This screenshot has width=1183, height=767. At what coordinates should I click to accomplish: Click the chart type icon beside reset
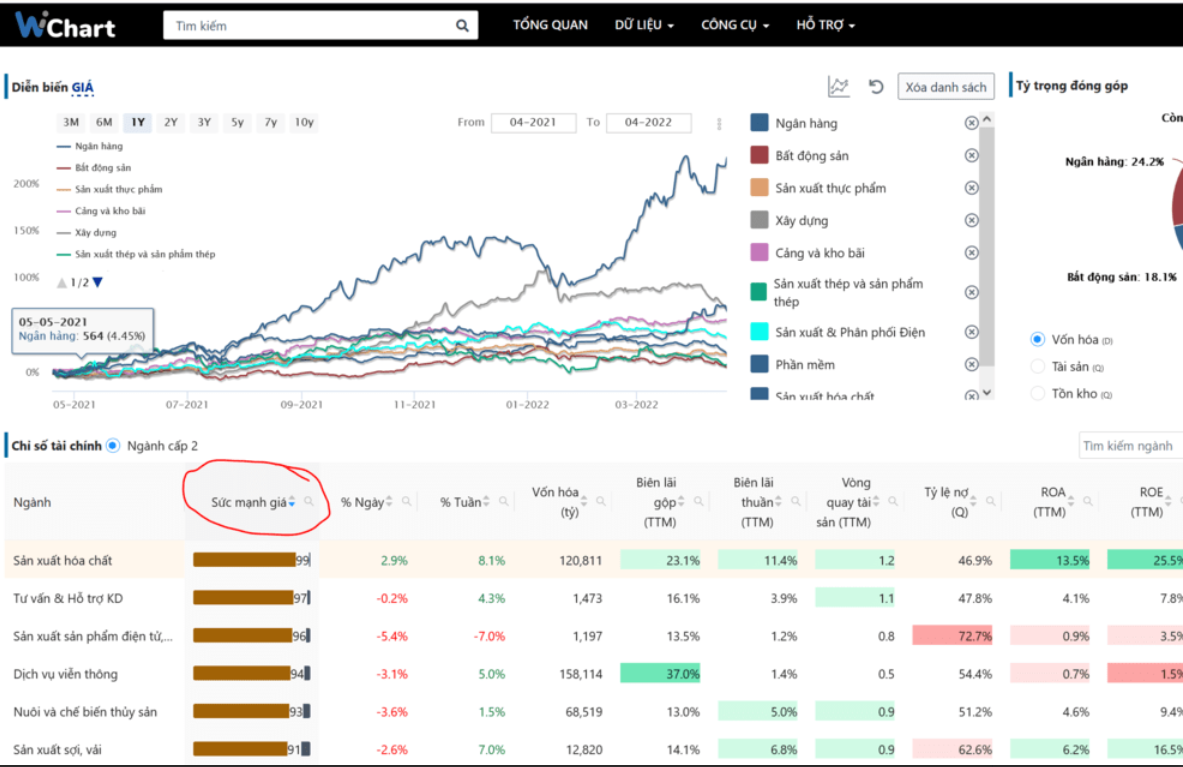coord(838,87)
